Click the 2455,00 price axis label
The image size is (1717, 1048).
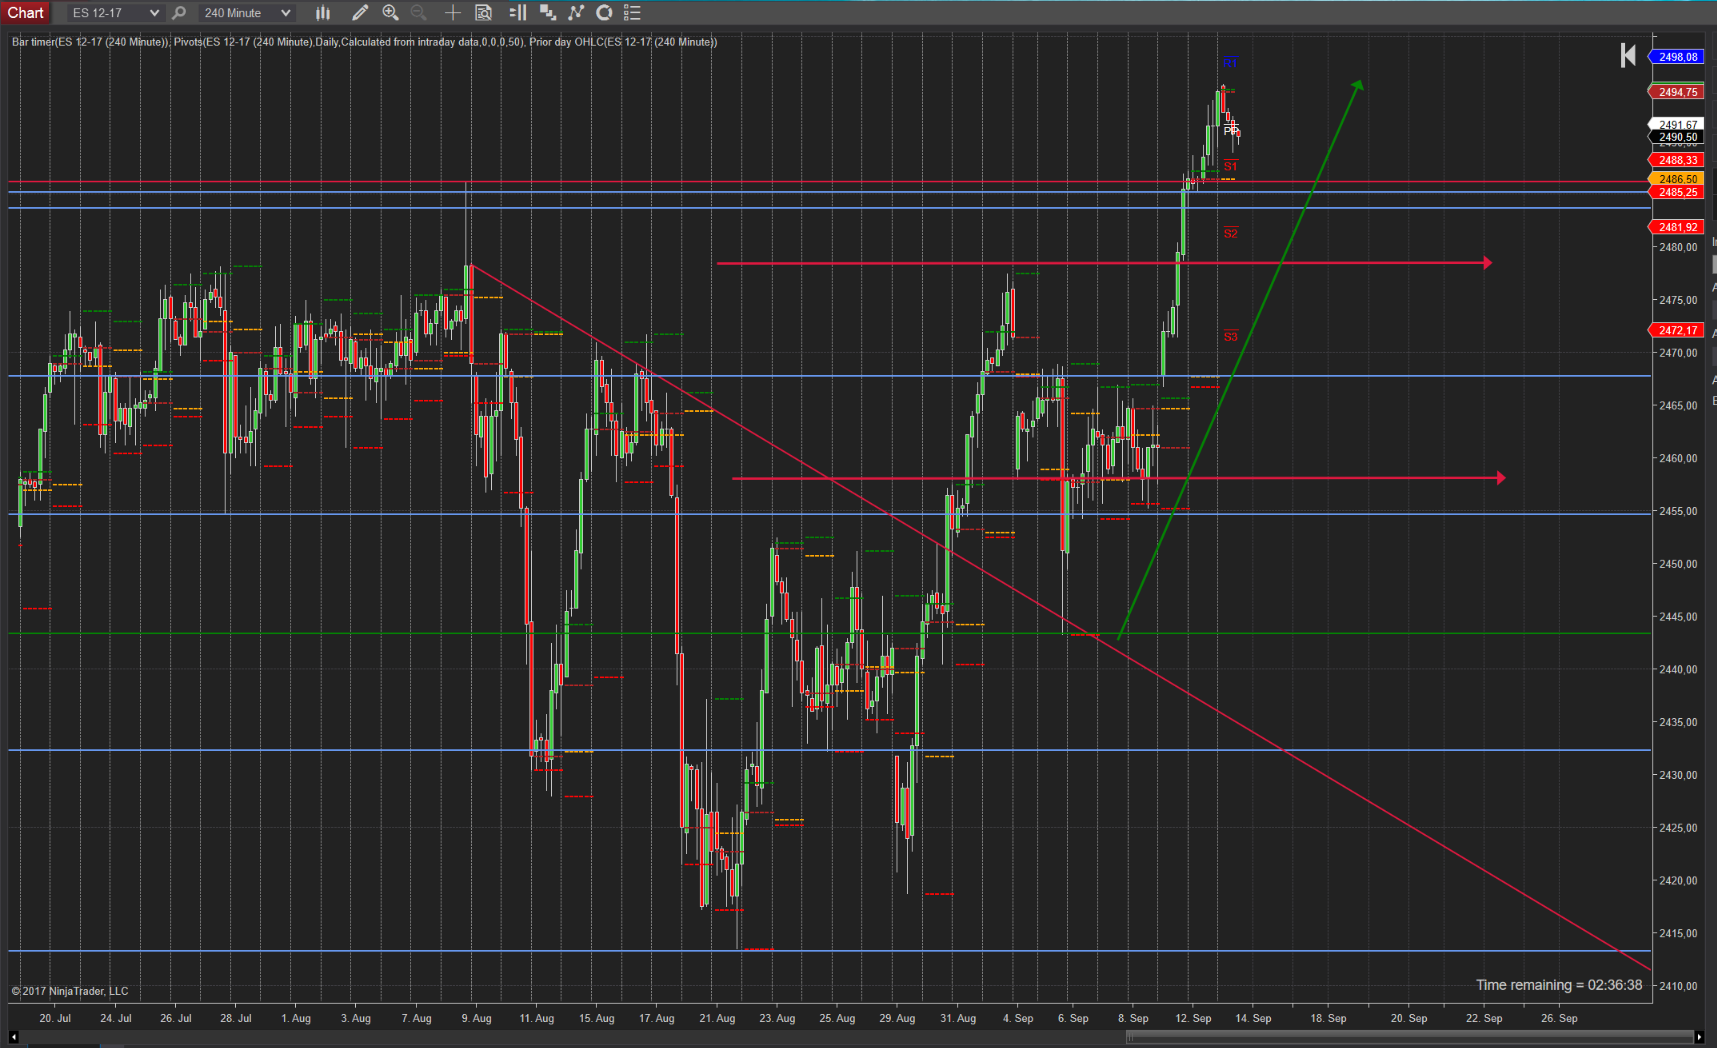[1678, 511]
